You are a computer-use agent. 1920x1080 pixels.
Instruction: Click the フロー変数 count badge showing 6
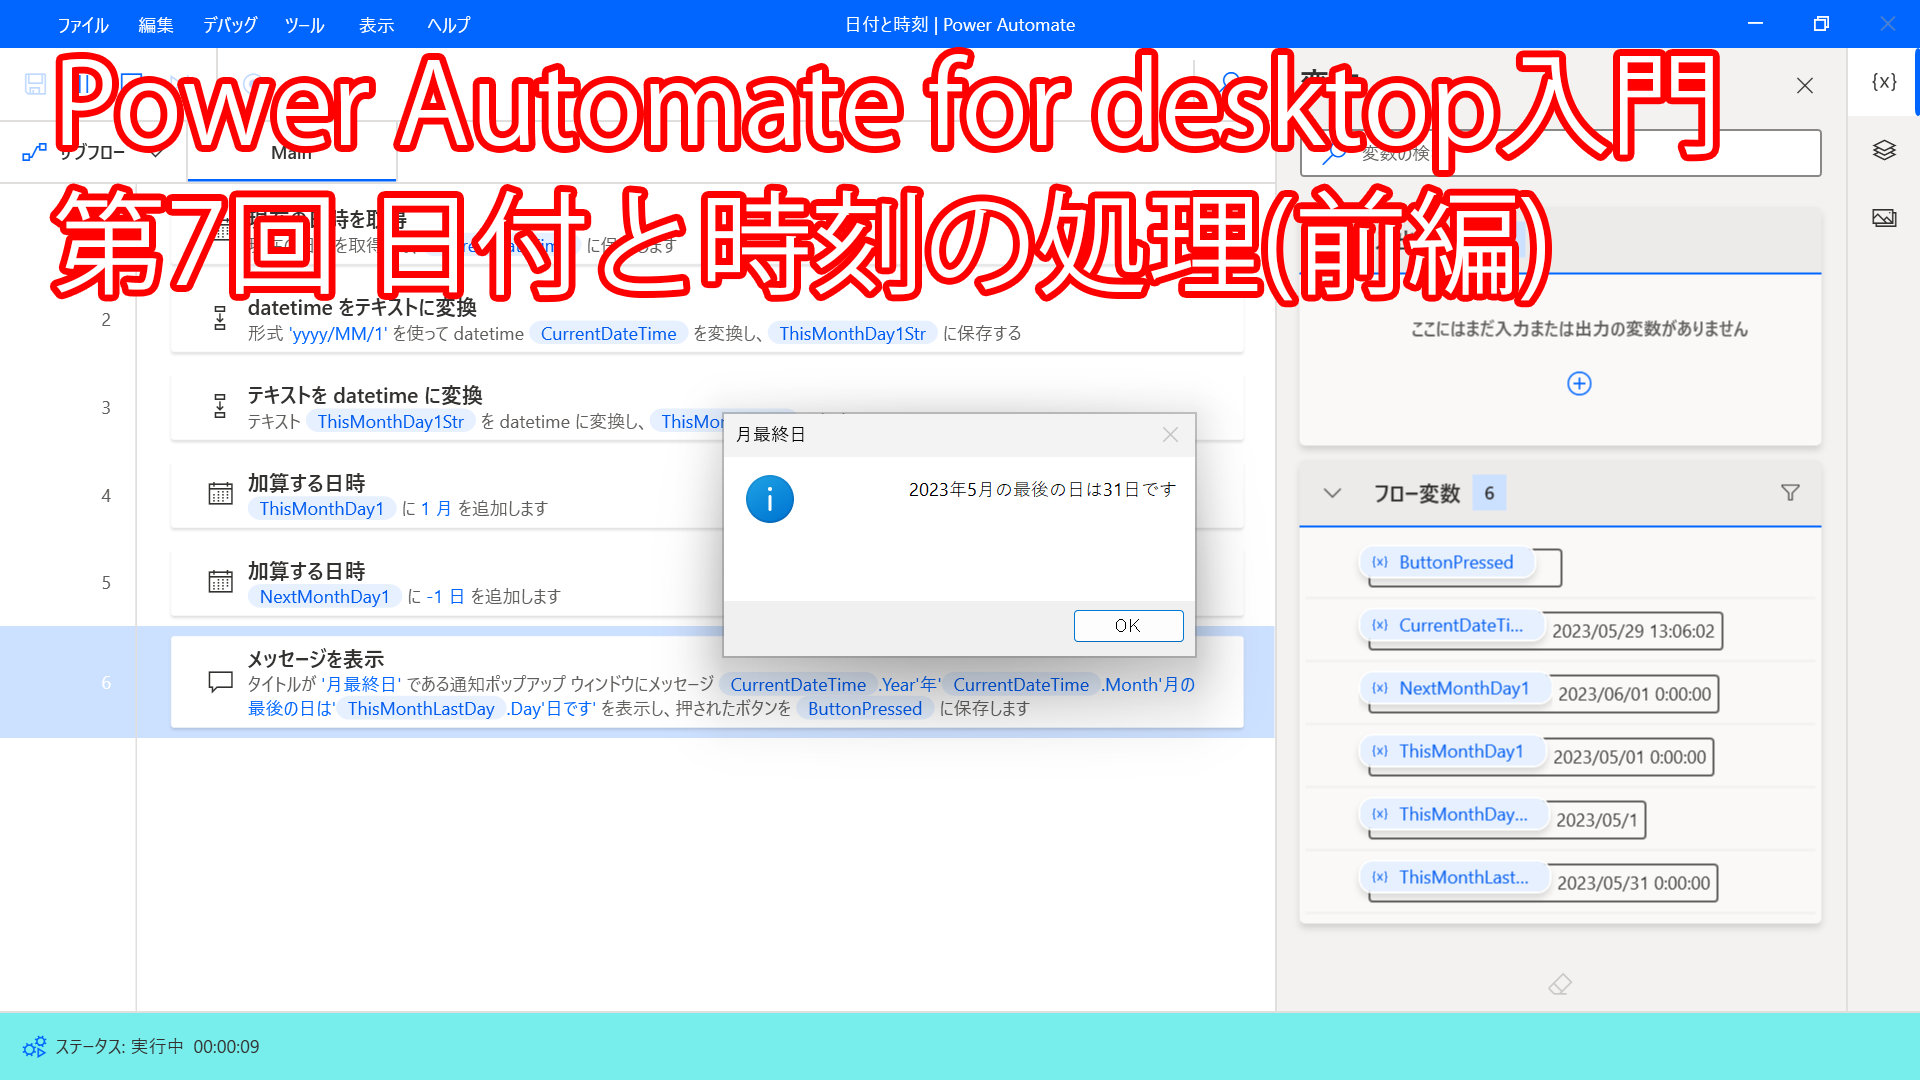(1489, 493)
